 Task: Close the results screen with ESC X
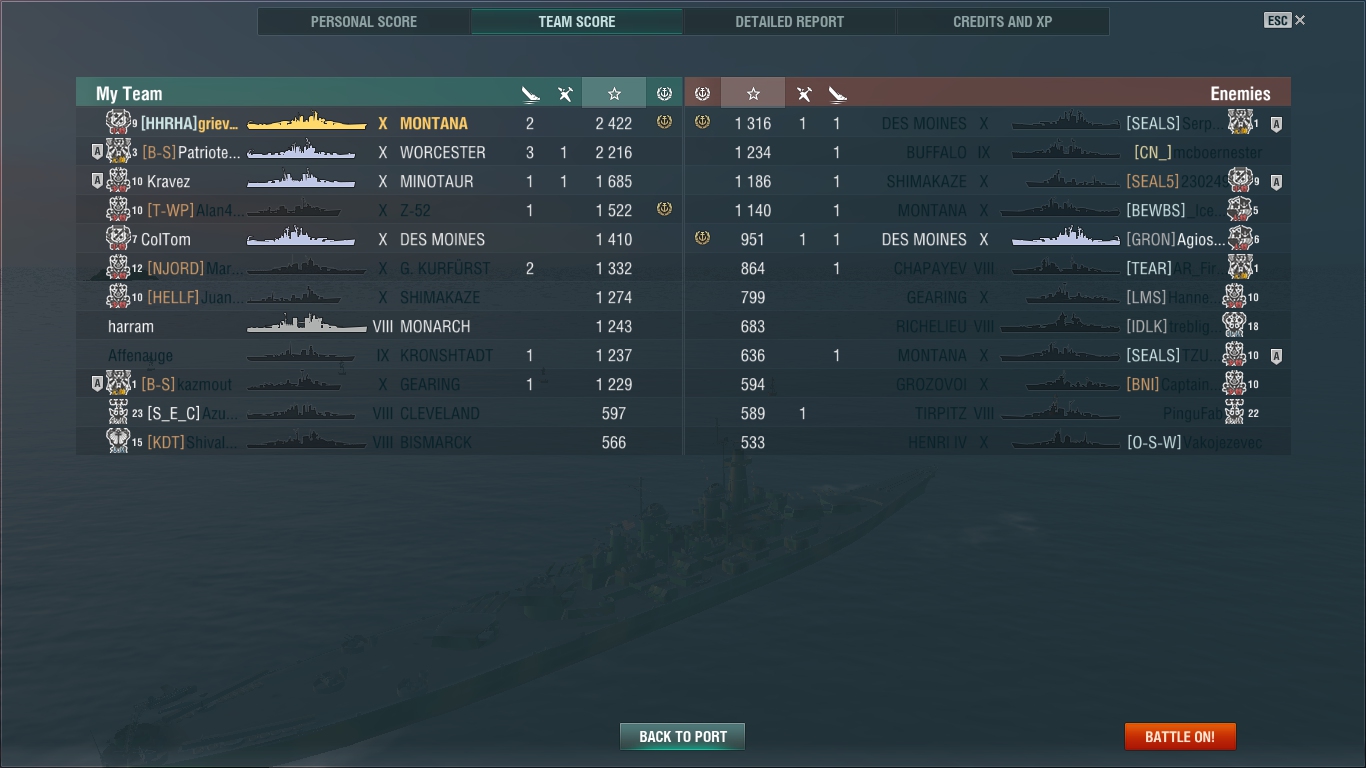1285,20
